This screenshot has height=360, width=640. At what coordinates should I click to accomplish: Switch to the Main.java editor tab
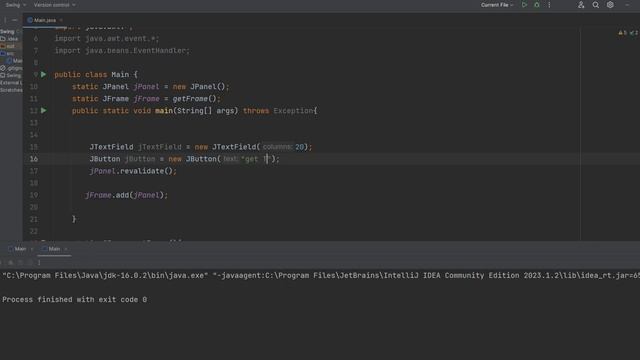pos(45,20)
